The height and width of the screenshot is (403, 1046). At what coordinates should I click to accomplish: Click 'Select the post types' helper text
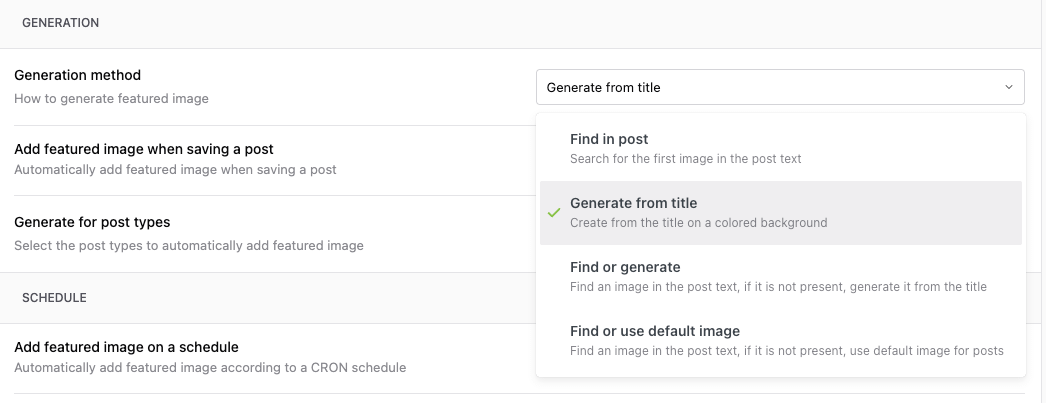point(188,245)
